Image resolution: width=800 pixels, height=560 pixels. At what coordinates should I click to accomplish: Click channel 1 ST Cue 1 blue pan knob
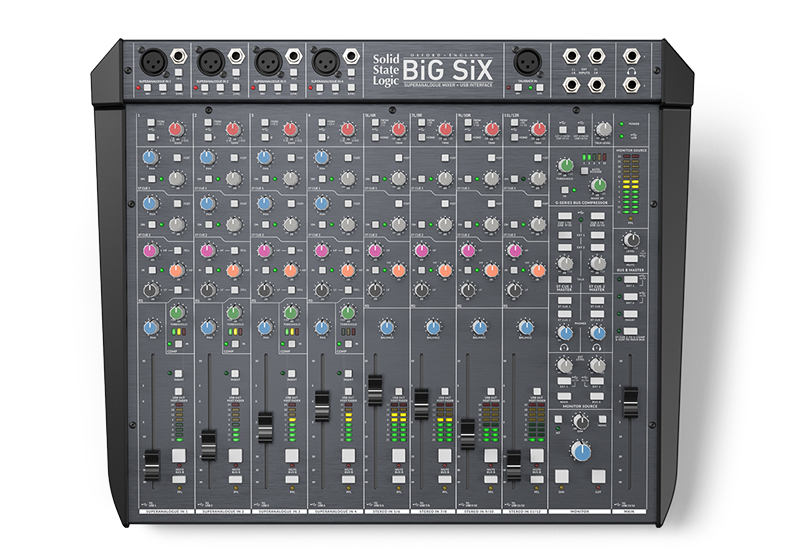(x=150, y=158)
